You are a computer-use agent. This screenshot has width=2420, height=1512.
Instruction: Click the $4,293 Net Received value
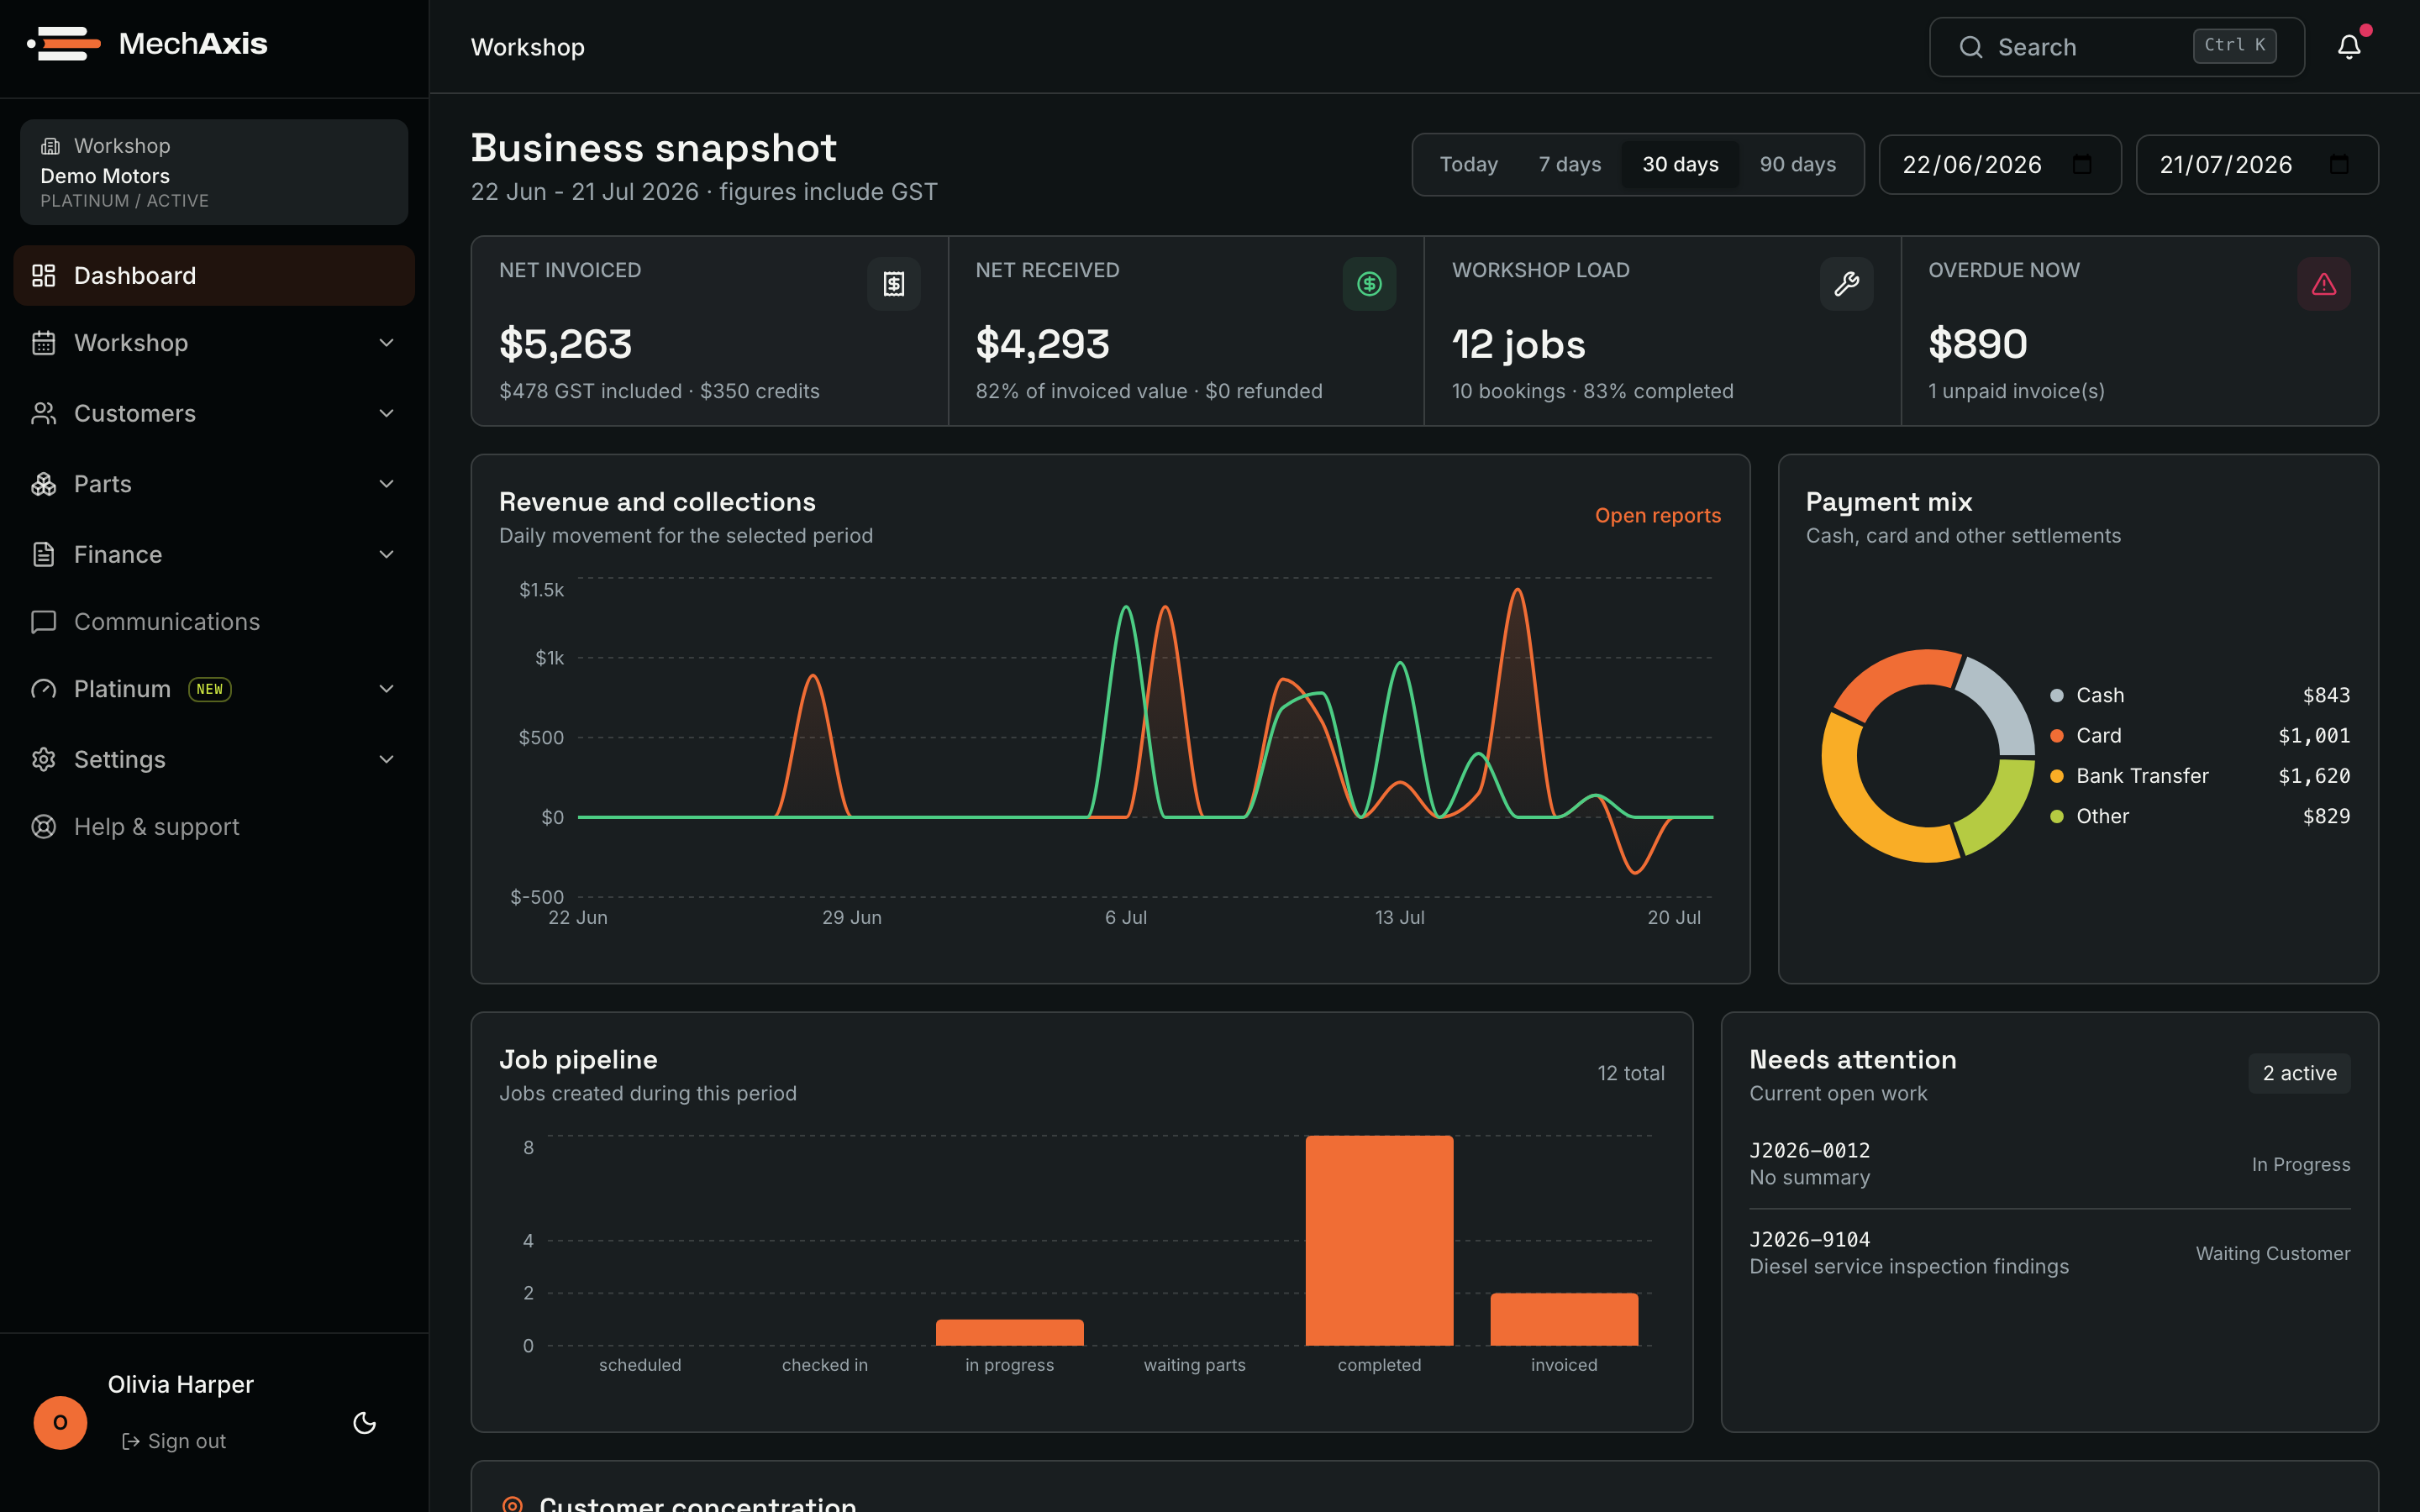point(1042,344)
